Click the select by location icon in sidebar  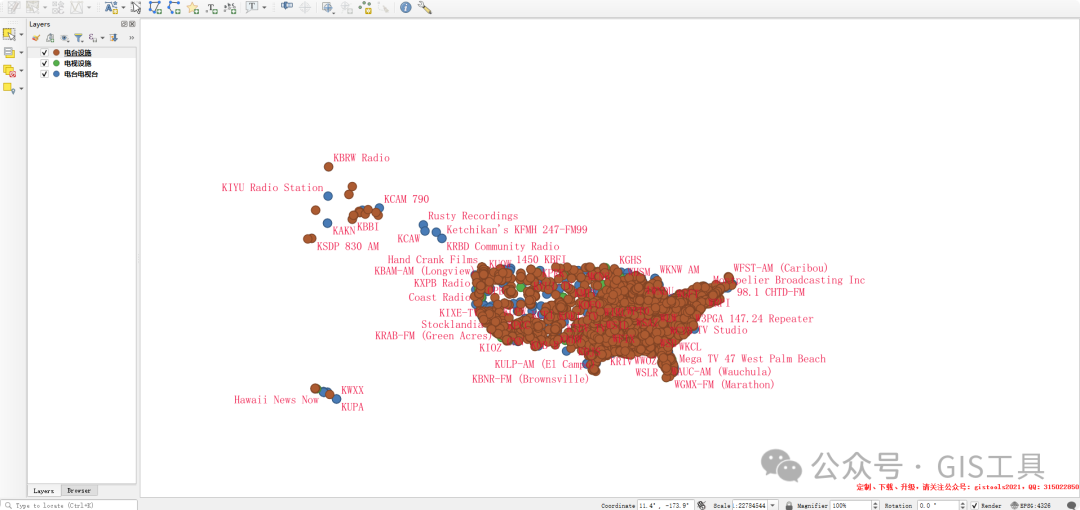pos(9,88)
